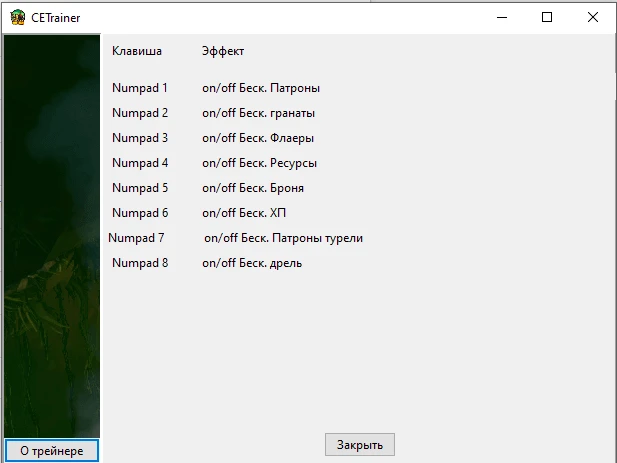The height and width of the screenshot is (463, 617).
Task: Select the Numpad 4 key label
Action: click(140, 163)
